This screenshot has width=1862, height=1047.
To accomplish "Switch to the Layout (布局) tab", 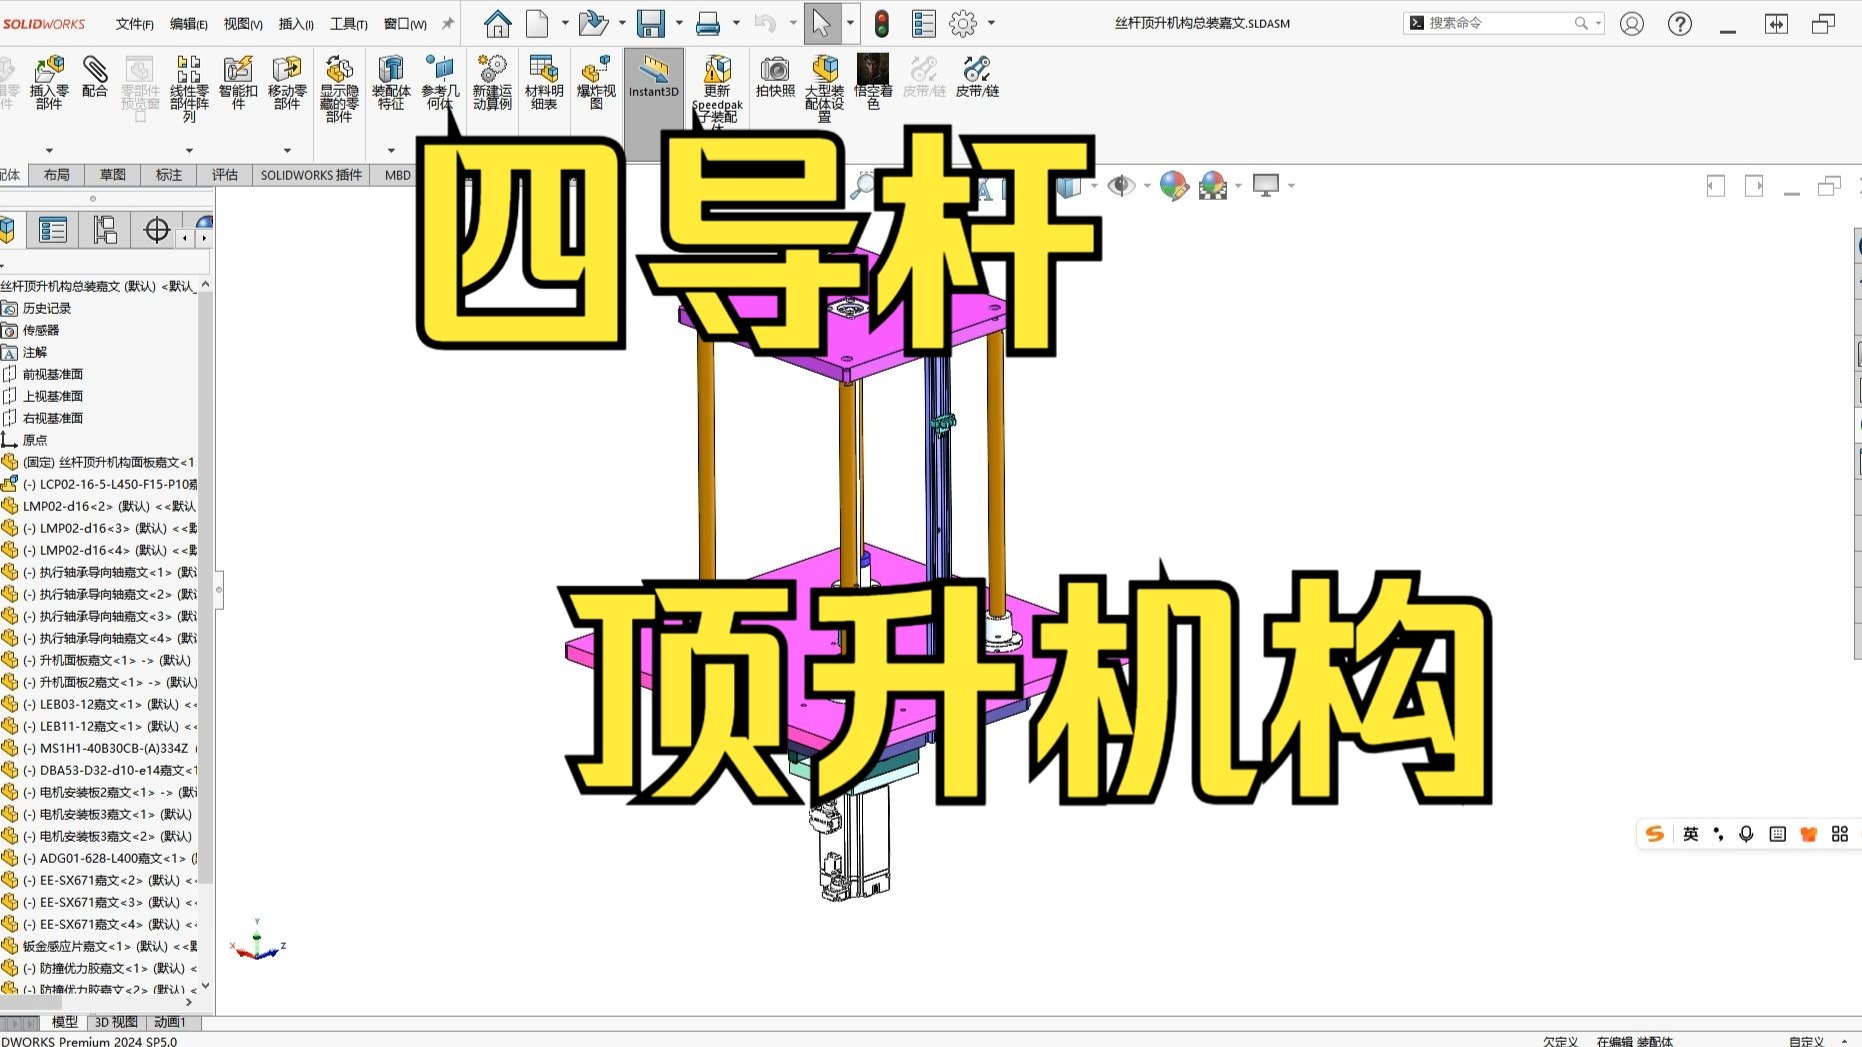I will 57,175.
